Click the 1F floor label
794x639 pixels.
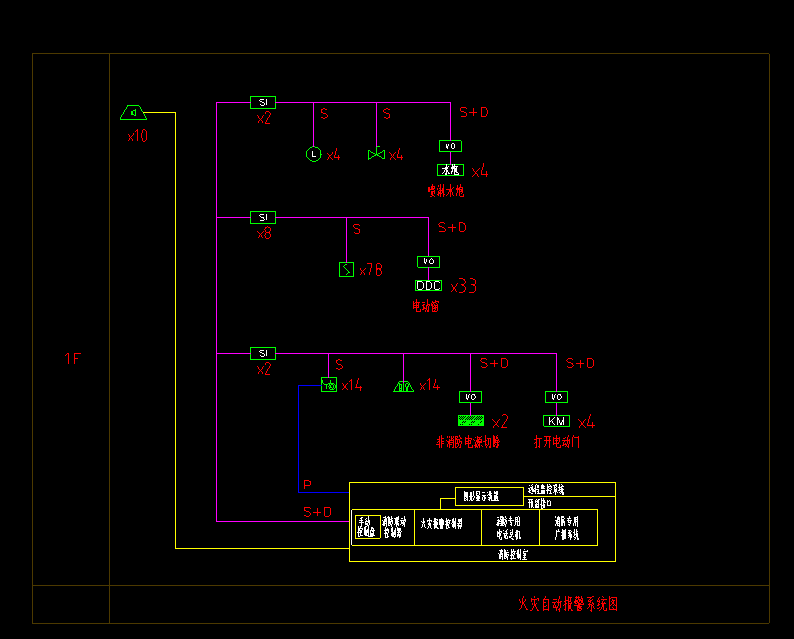pos(72,358)
